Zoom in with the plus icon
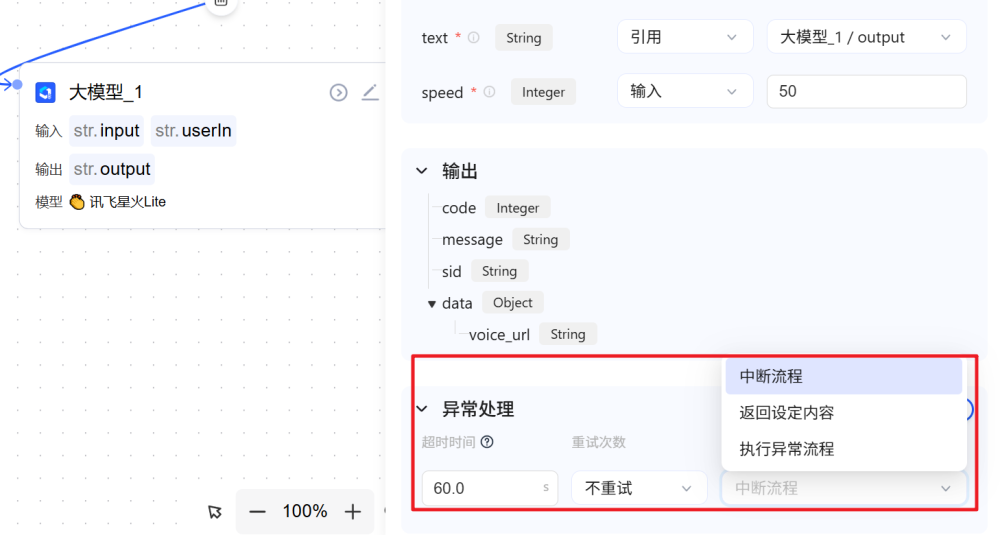Screen dimensions: 1000x535 pos(352,512)
